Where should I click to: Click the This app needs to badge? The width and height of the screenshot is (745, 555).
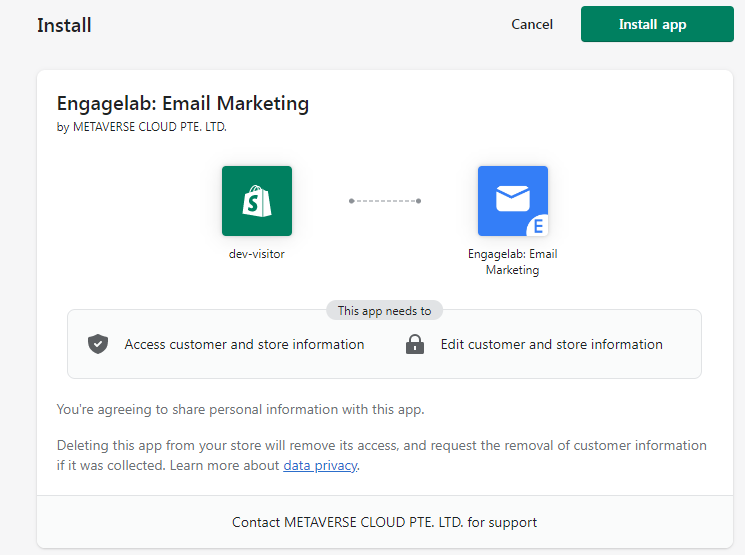[384, 310]
